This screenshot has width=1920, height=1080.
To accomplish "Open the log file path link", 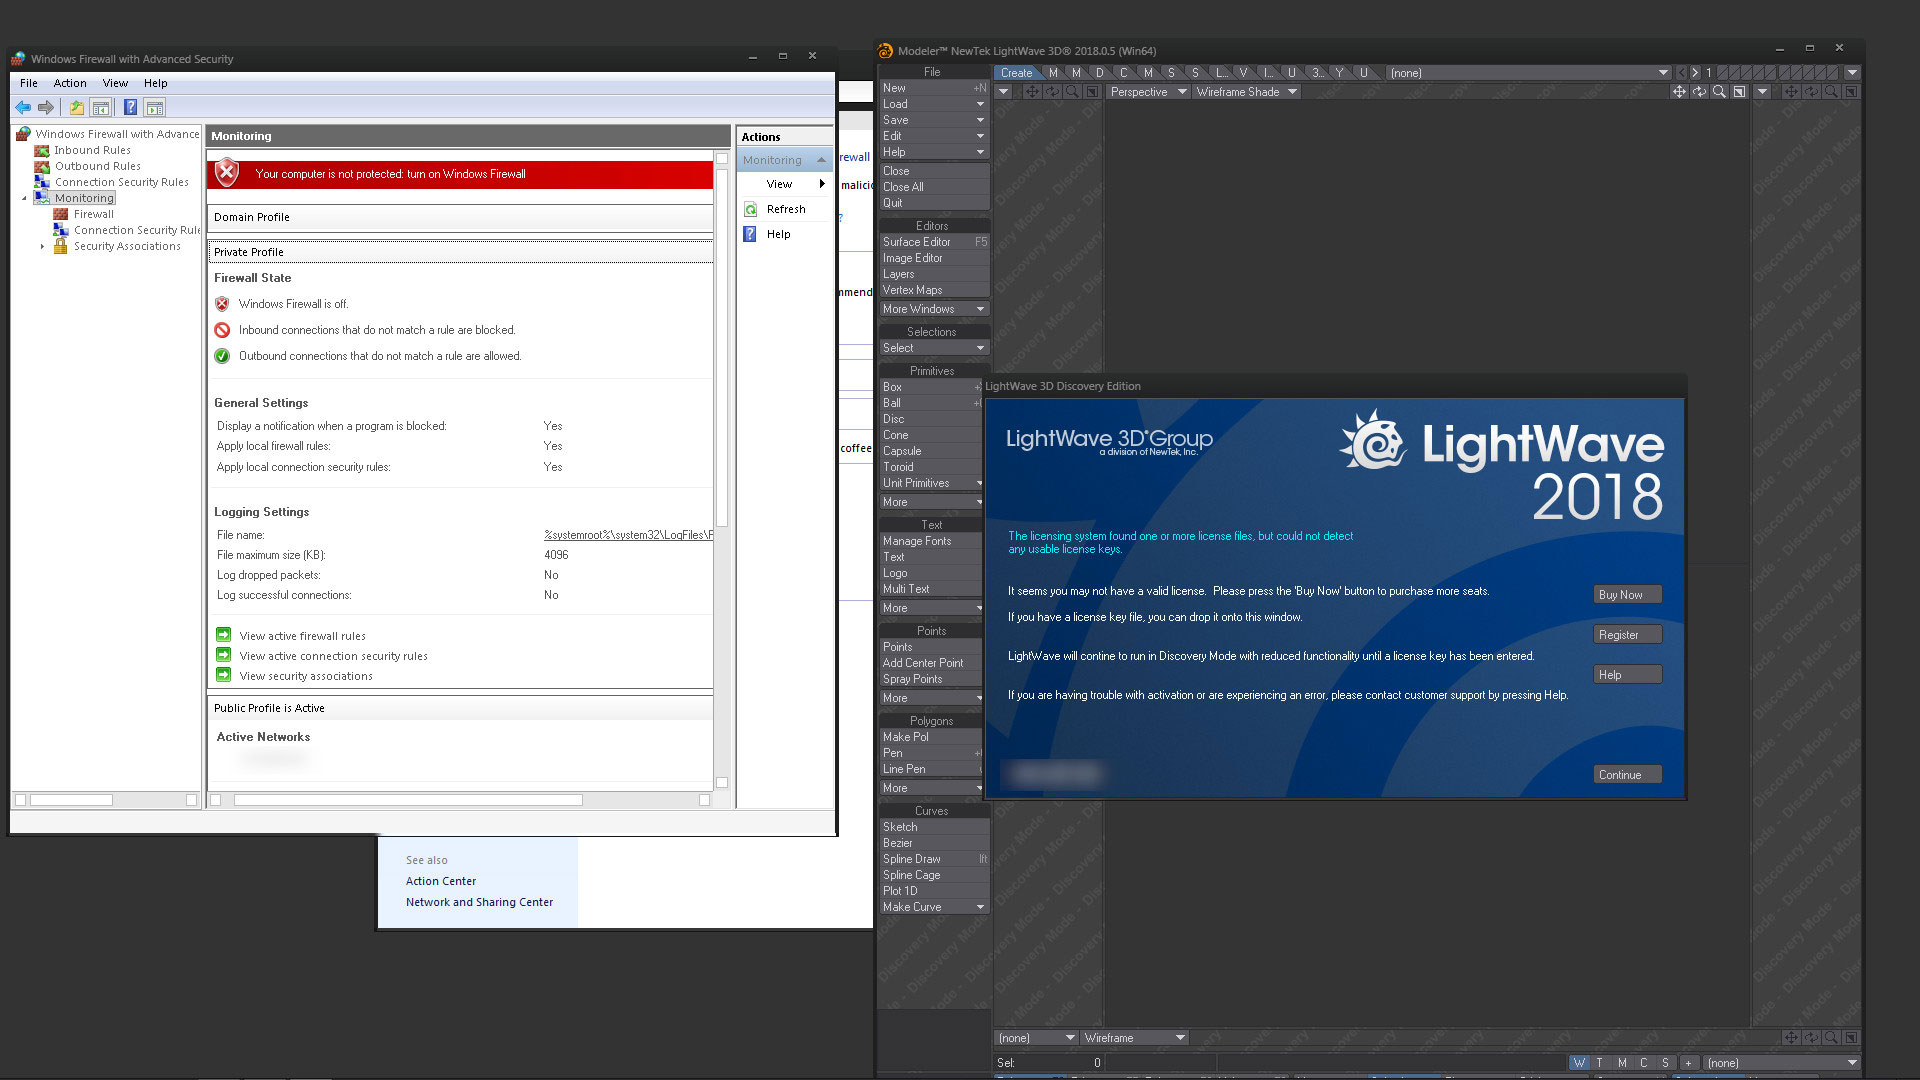I will 628,535.
